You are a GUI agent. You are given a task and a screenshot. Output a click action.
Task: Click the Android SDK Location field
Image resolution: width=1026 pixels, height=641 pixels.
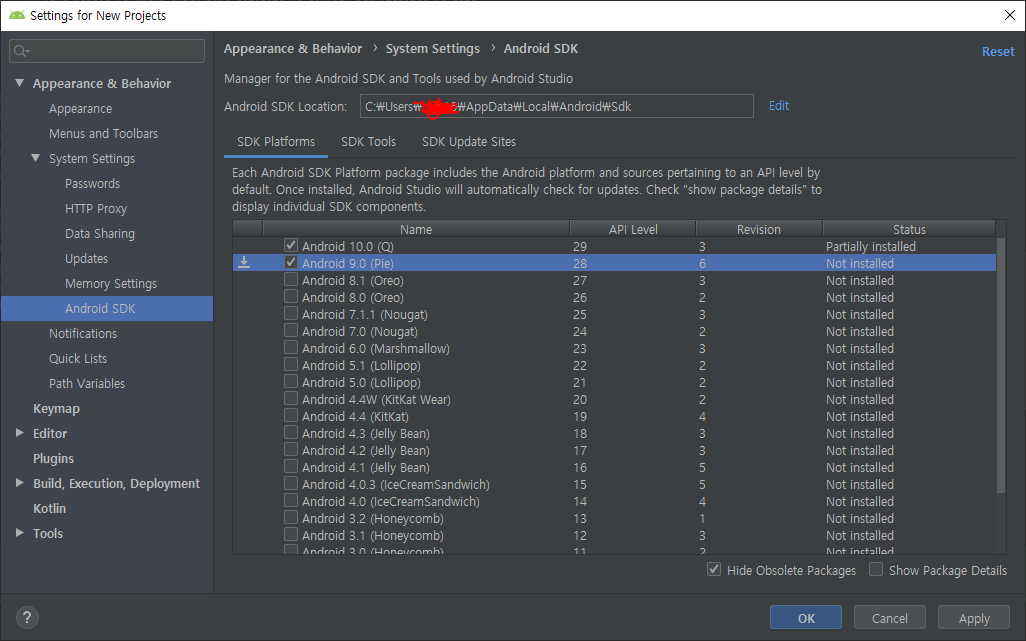pos(557,106)
